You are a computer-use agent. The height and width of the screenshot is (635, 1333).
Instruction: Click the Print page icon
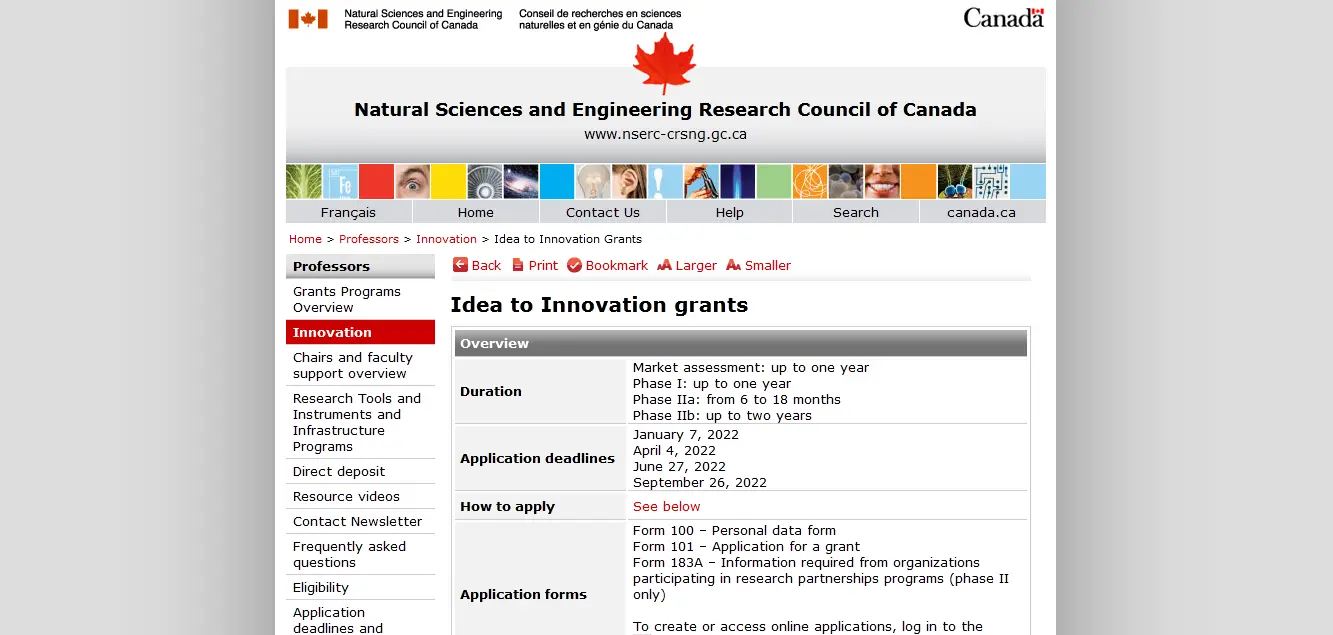click(518, 265)
